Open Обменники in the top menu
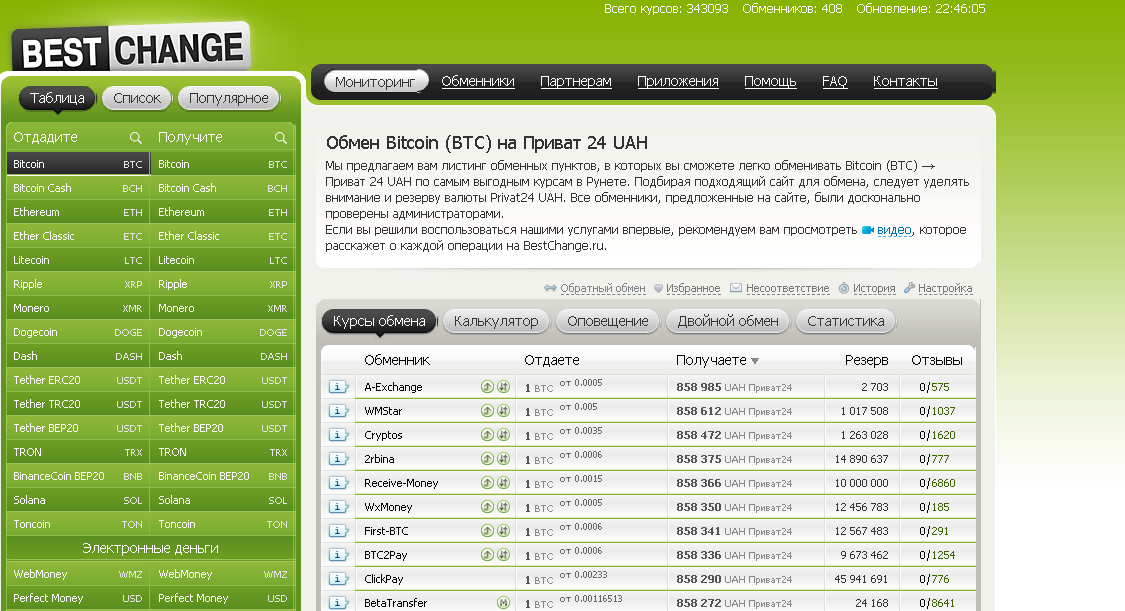The width and height of the screenshot is (1125, 611). click(478, 82)
